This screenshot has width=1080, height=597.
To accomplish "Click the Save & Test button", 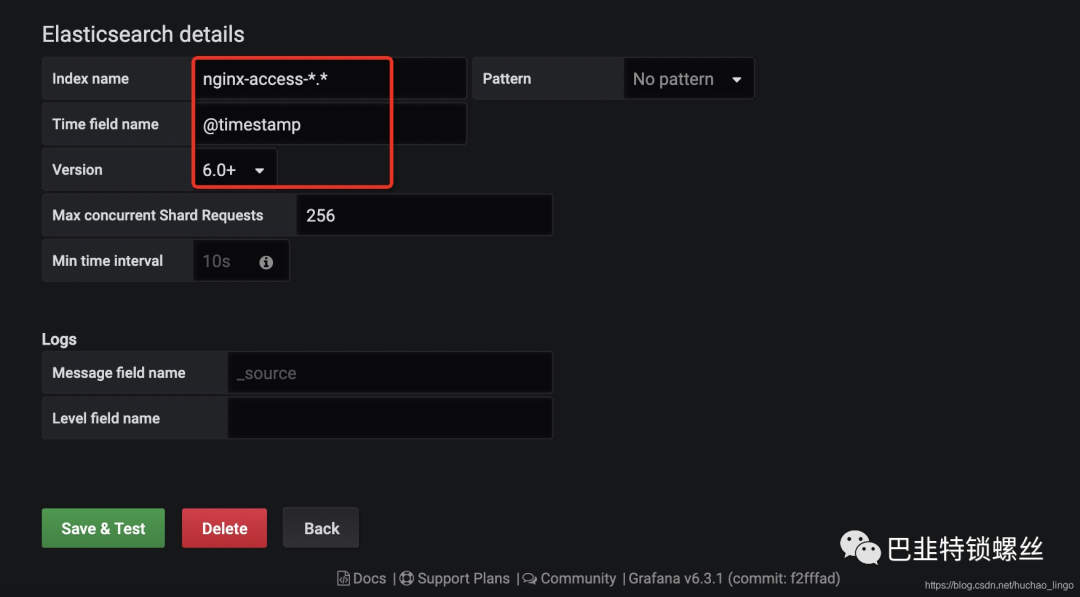I will pyautogui.click(x=103, y=528).
